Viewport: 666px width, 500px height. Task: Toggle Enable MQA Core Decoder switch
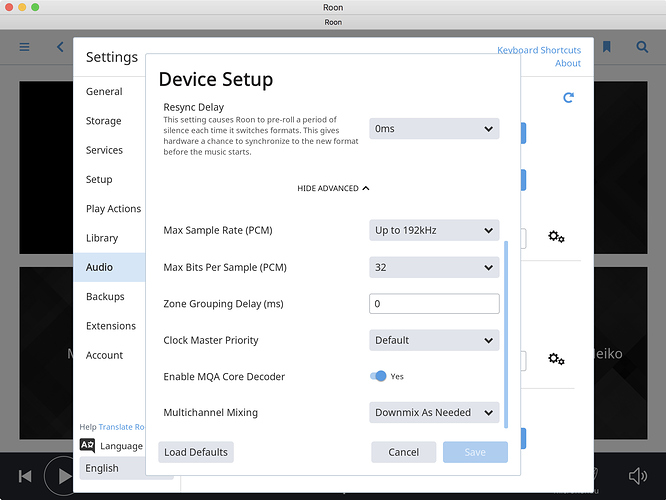pos(378,376)
